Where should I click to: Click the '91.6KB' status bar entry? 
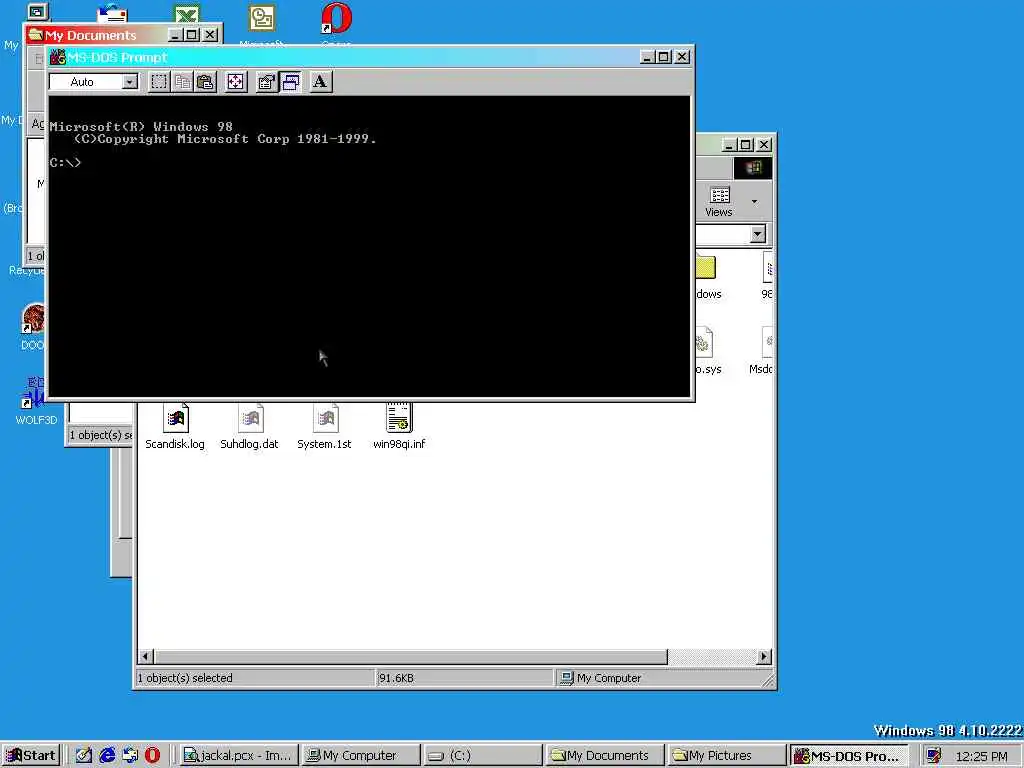click(396, 678)
